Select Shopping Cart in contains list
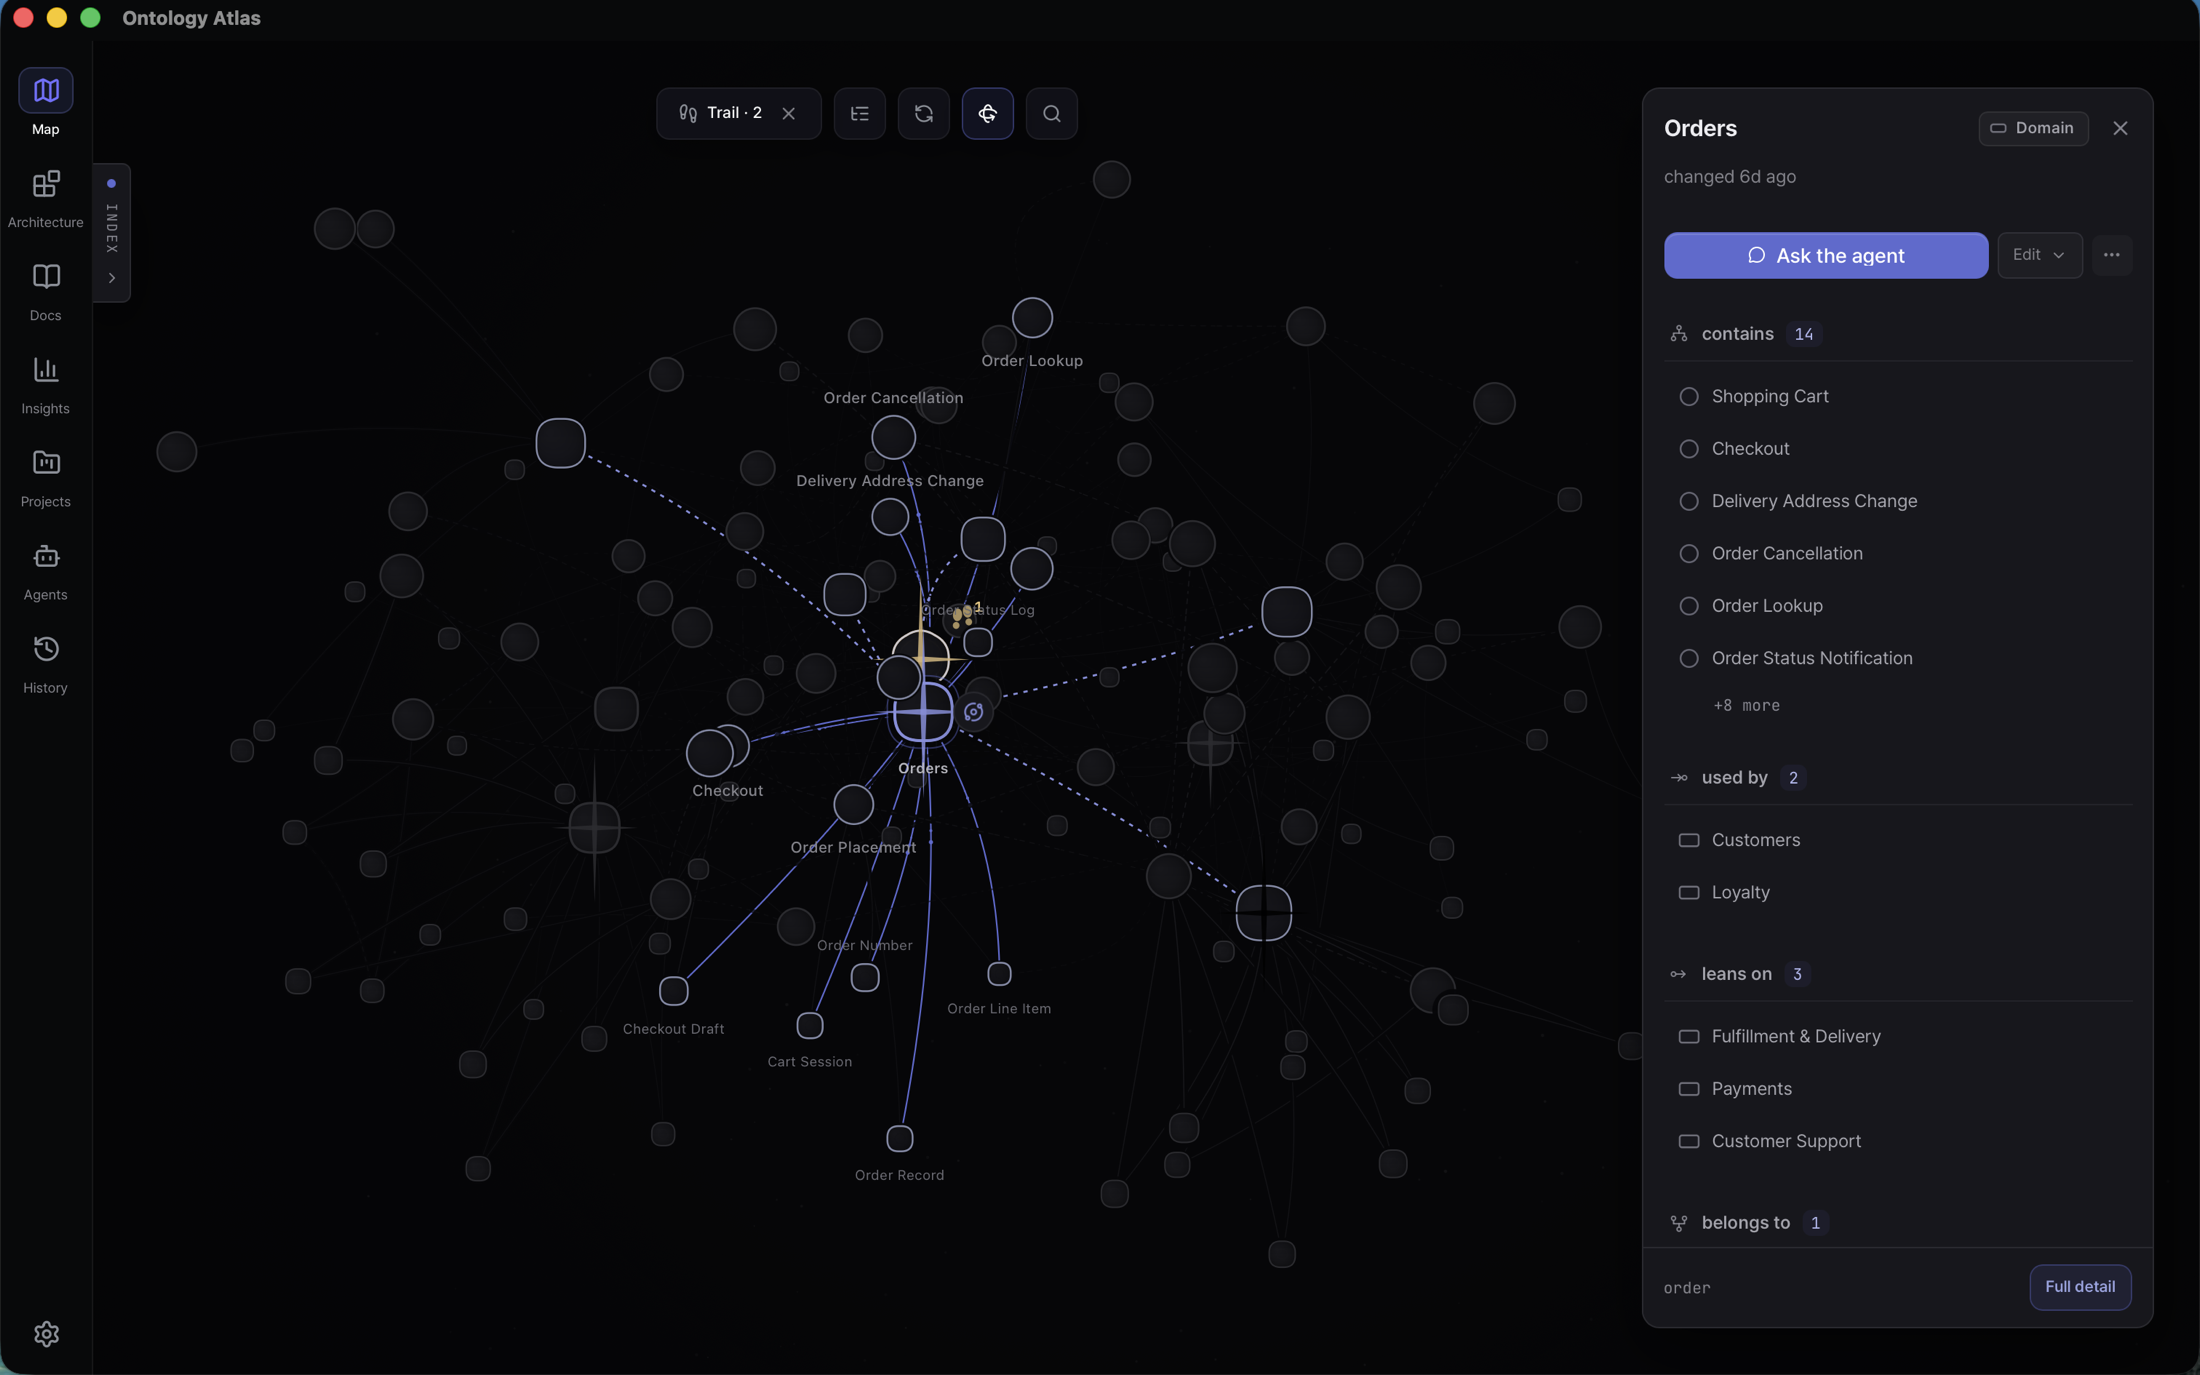The width and height of the screenshot is (2200, 1375). tap(1897, 396)
